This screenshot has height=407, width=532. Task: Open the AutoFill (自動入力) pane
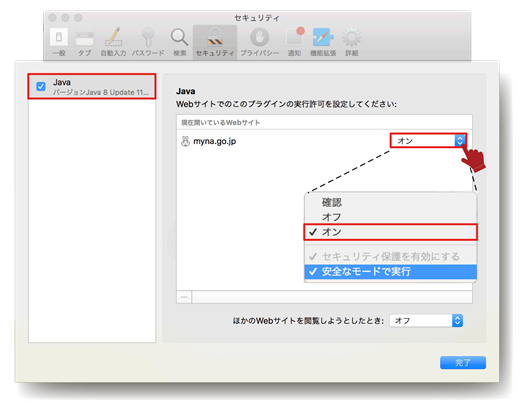point(113,42)
